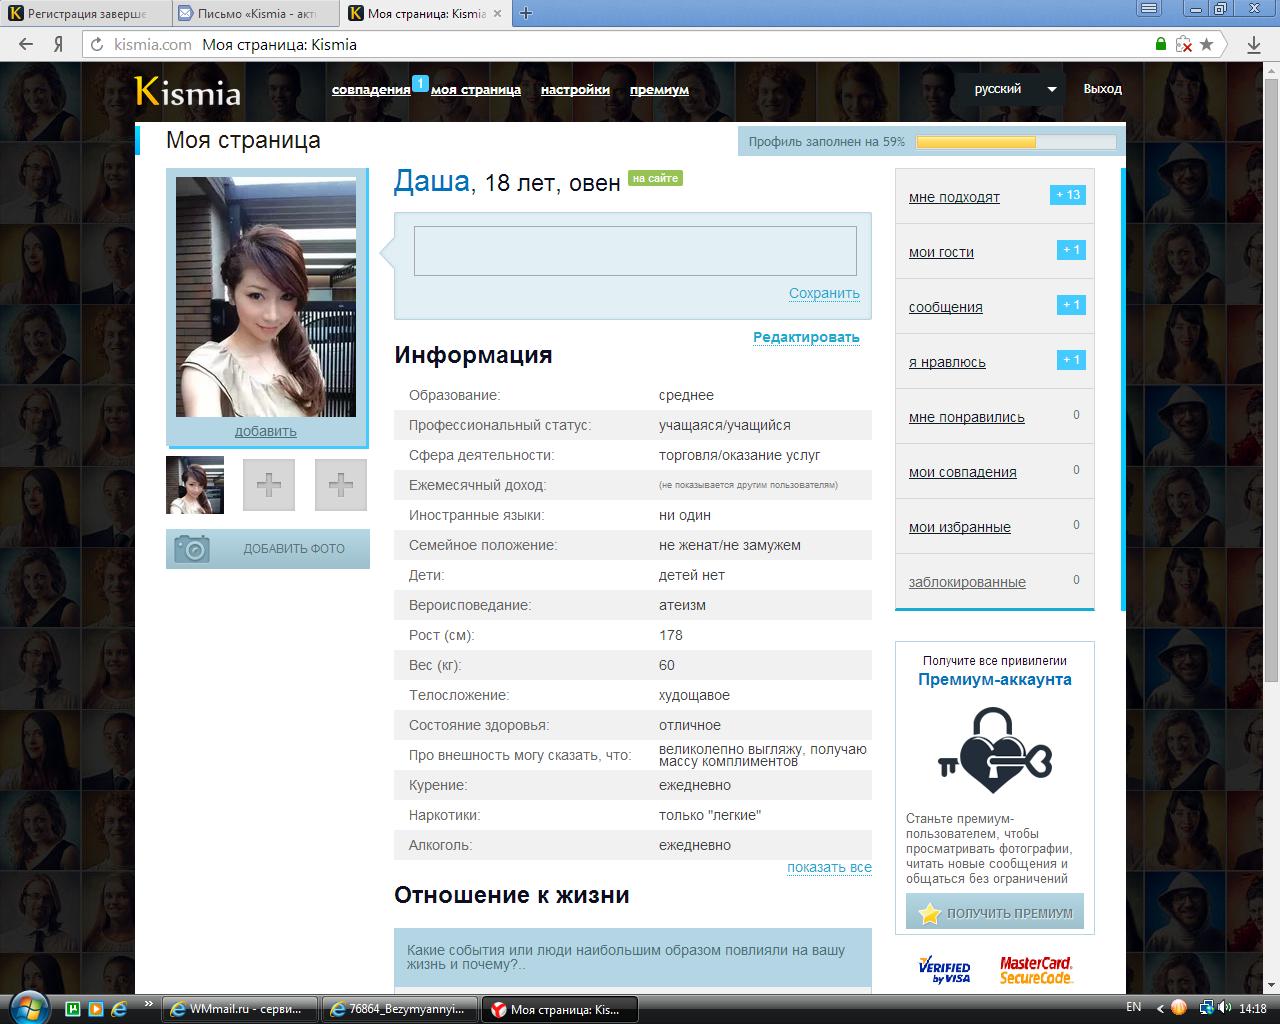Open мне понравились in sidebar
1280x1024 pixels.
pyautogui.click(x=967, y=417)
